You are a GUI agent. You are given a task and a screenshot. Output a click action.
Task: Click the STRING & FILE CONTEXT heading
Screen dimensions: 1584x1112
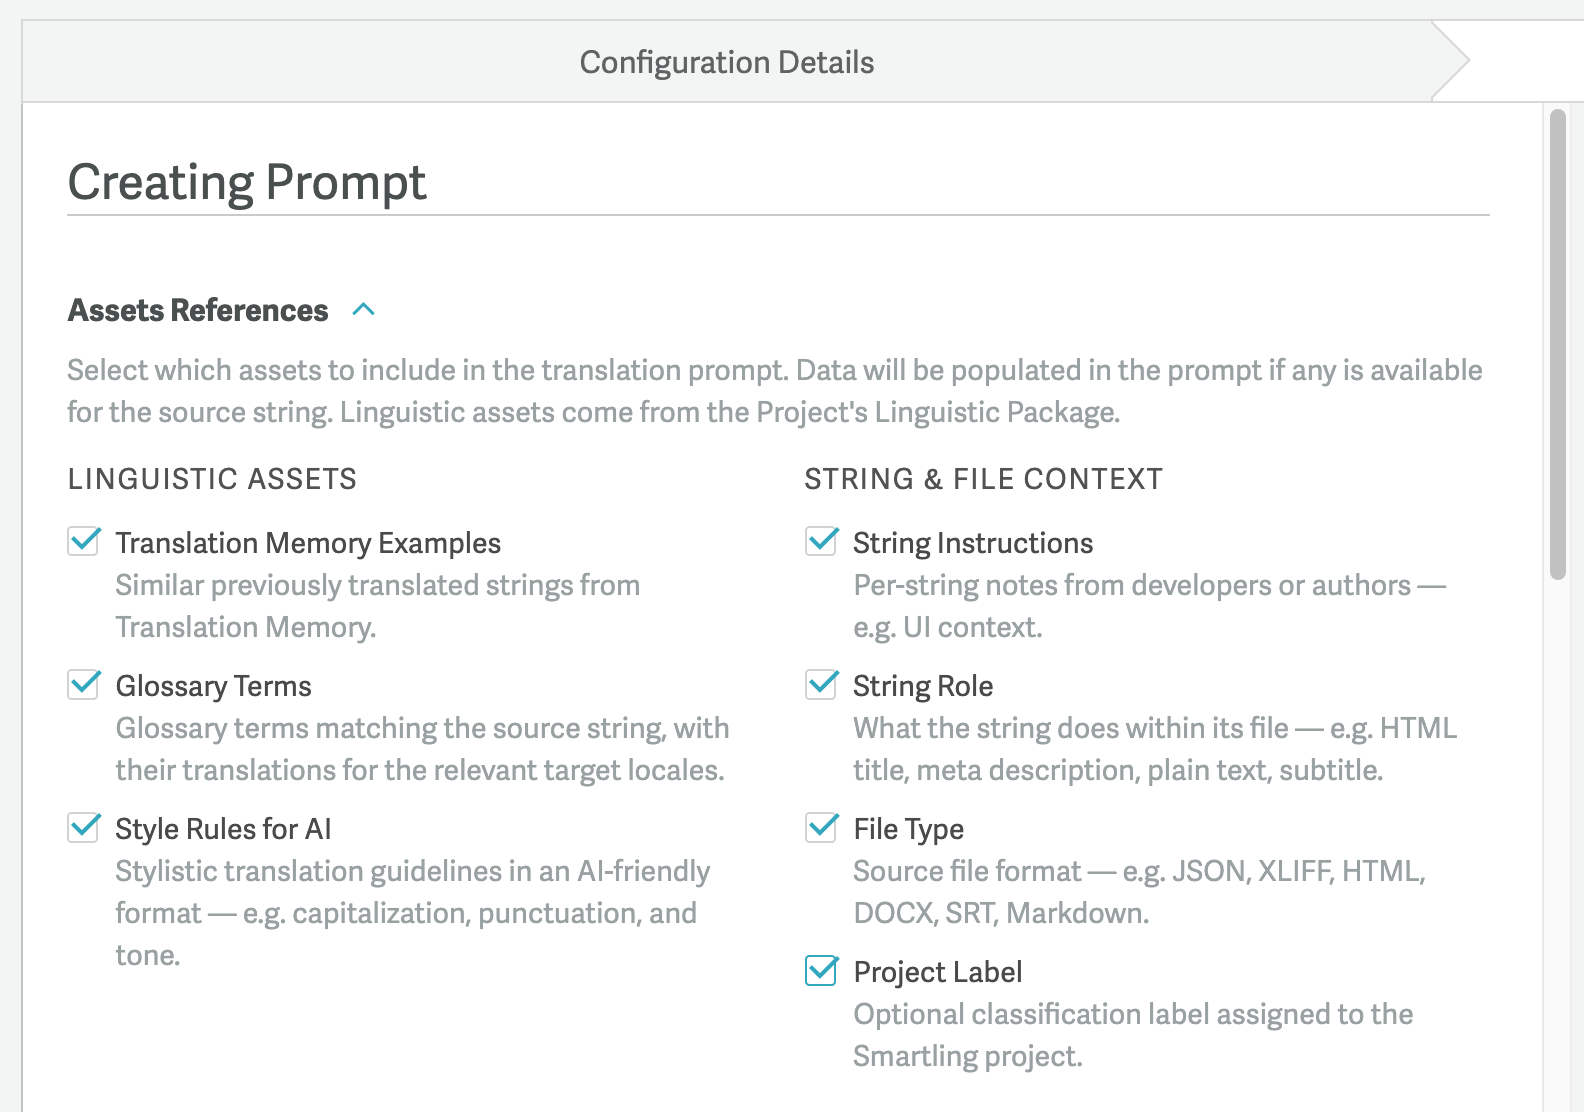coord(984,479)
